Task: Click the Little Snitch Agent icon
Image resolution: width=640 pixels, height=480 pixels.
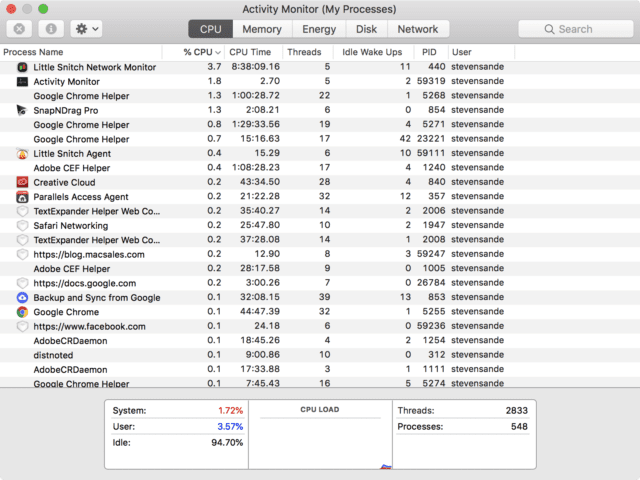Action: click(x=22, y=154)
